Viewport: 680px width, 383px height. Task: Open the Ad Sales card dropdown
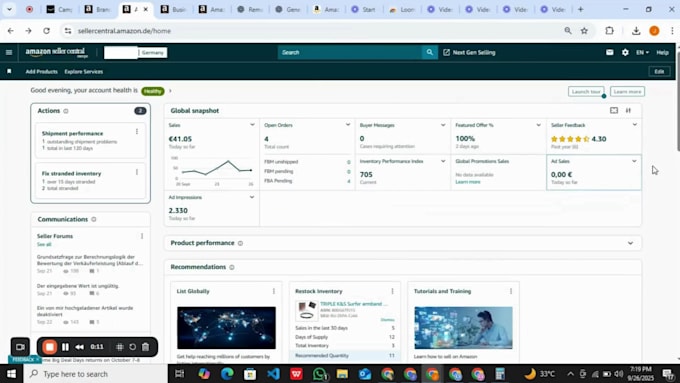point(634,161)
